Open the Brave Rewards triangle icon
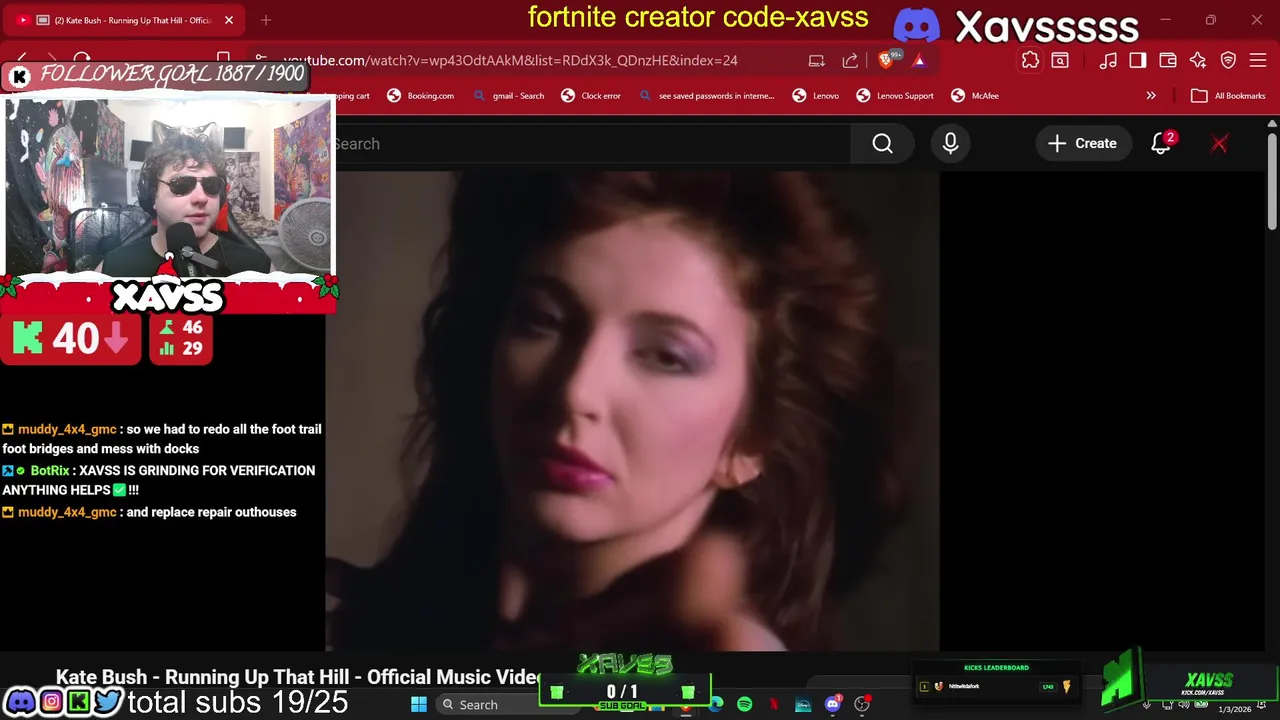 pyautogui.click(x=919, y=61)
